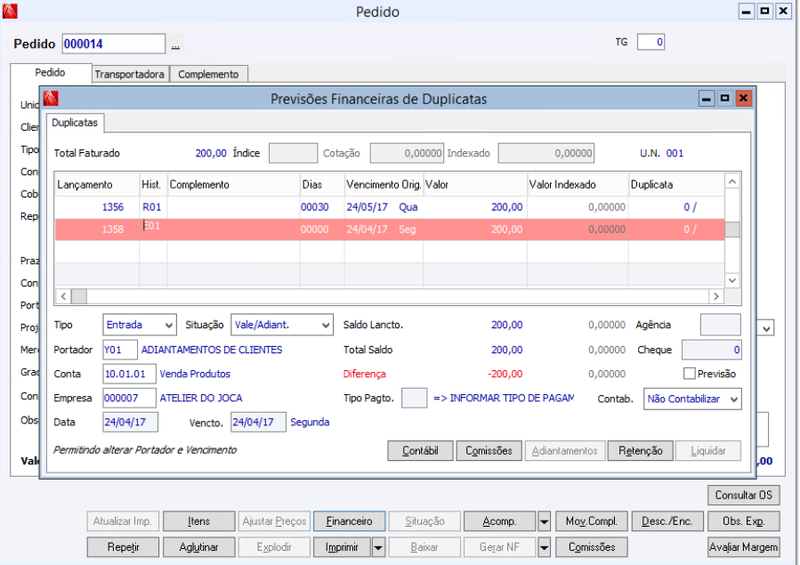Click the Consultar OS button
Viewport: 800px width, 565px height.
click(x=743, y=495)
